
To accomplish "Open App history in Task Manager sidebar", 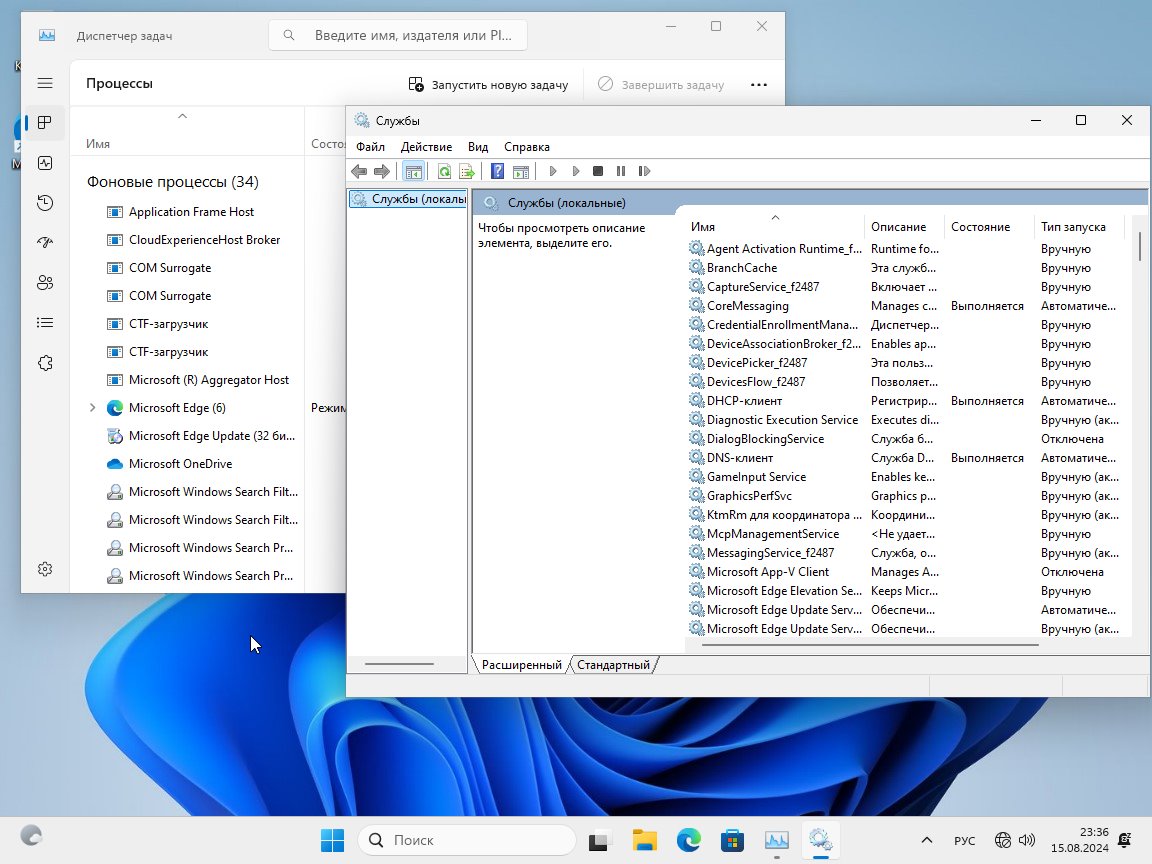I will (44, 203).
